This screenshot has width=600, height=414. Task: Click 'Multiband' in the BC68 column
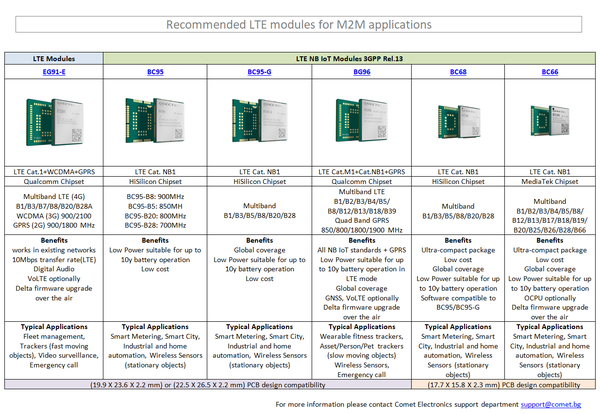[458, 206]
